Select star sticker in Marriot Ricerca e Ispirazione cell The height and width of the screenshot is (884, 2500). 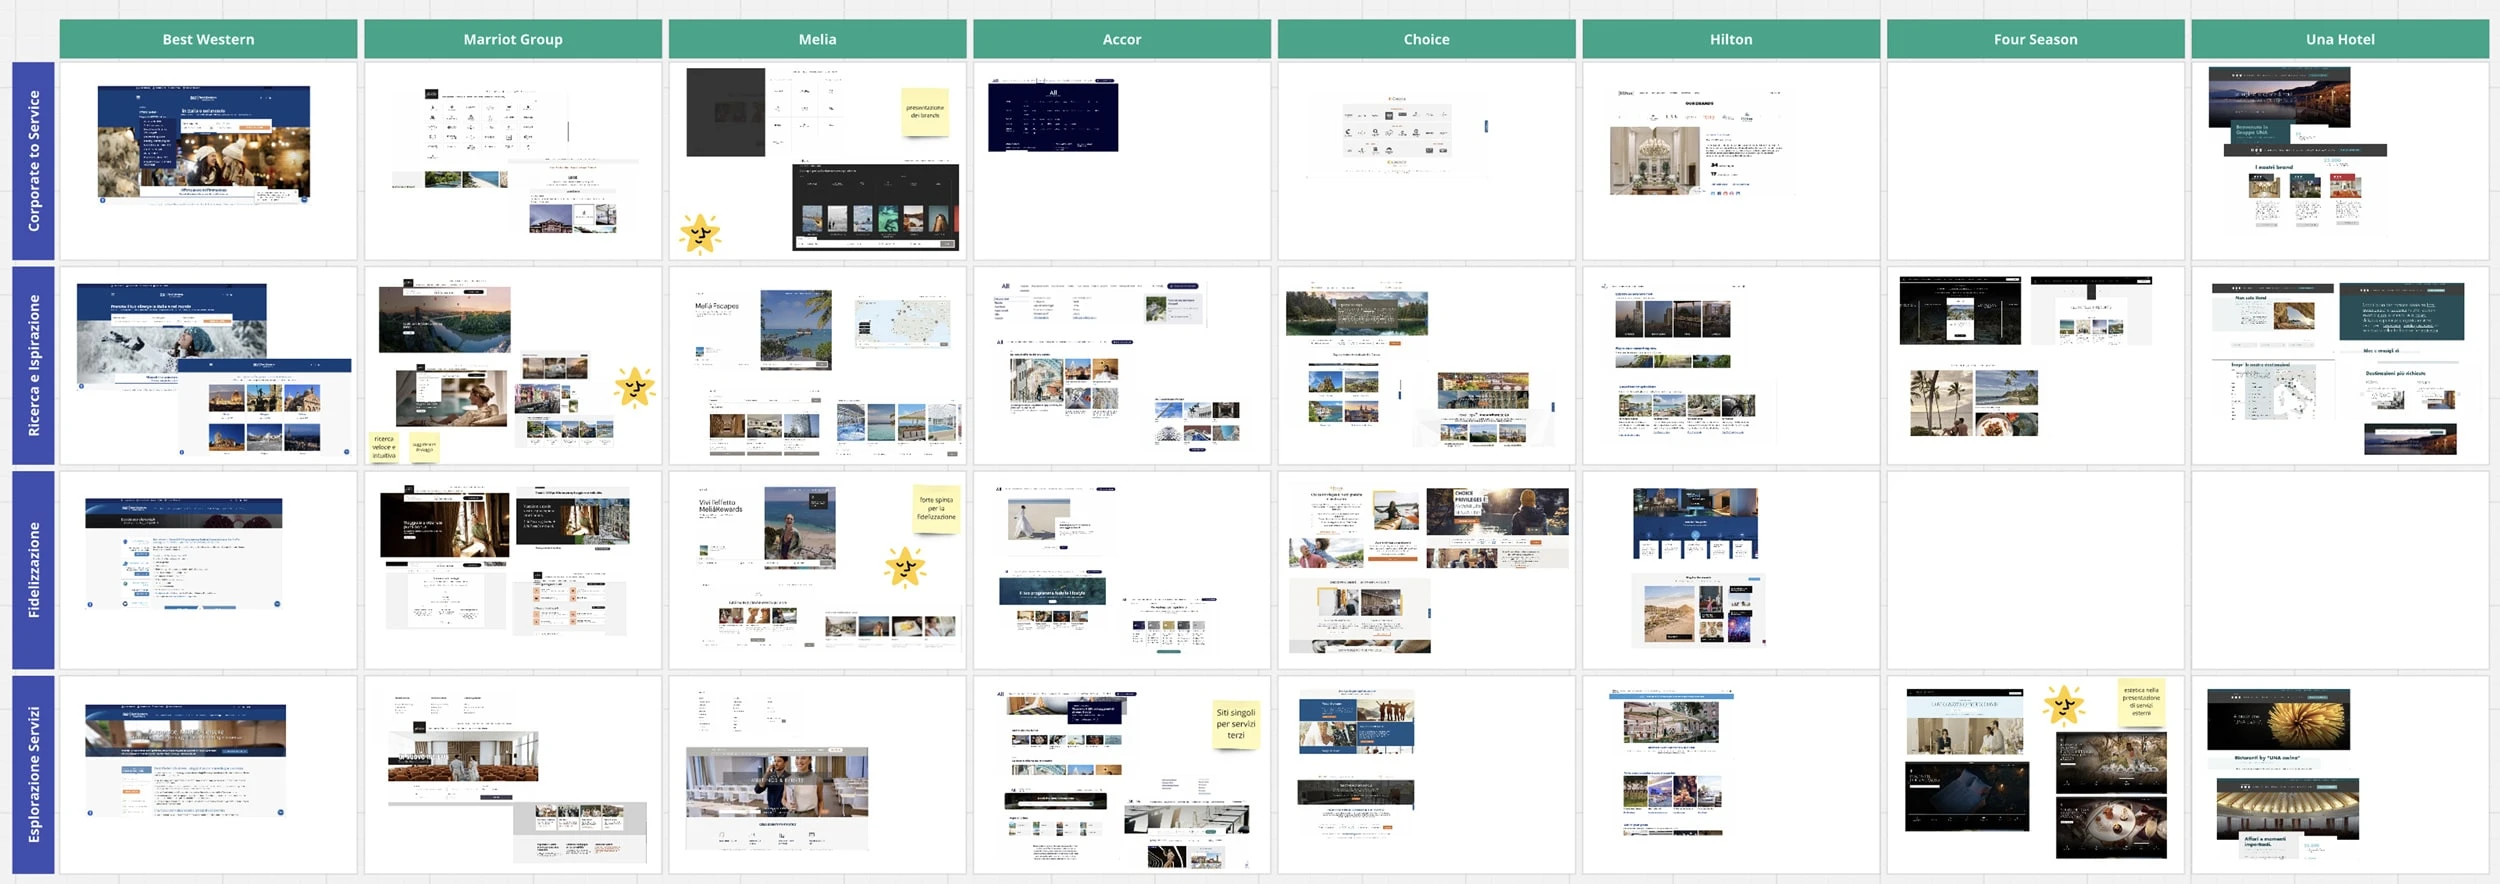[x=635, y=388]
